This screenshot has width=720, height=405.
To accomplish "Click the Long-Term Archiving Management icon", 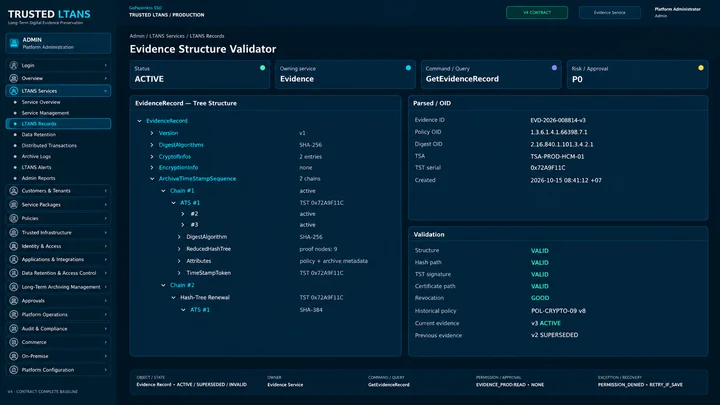I will (14, 287).
